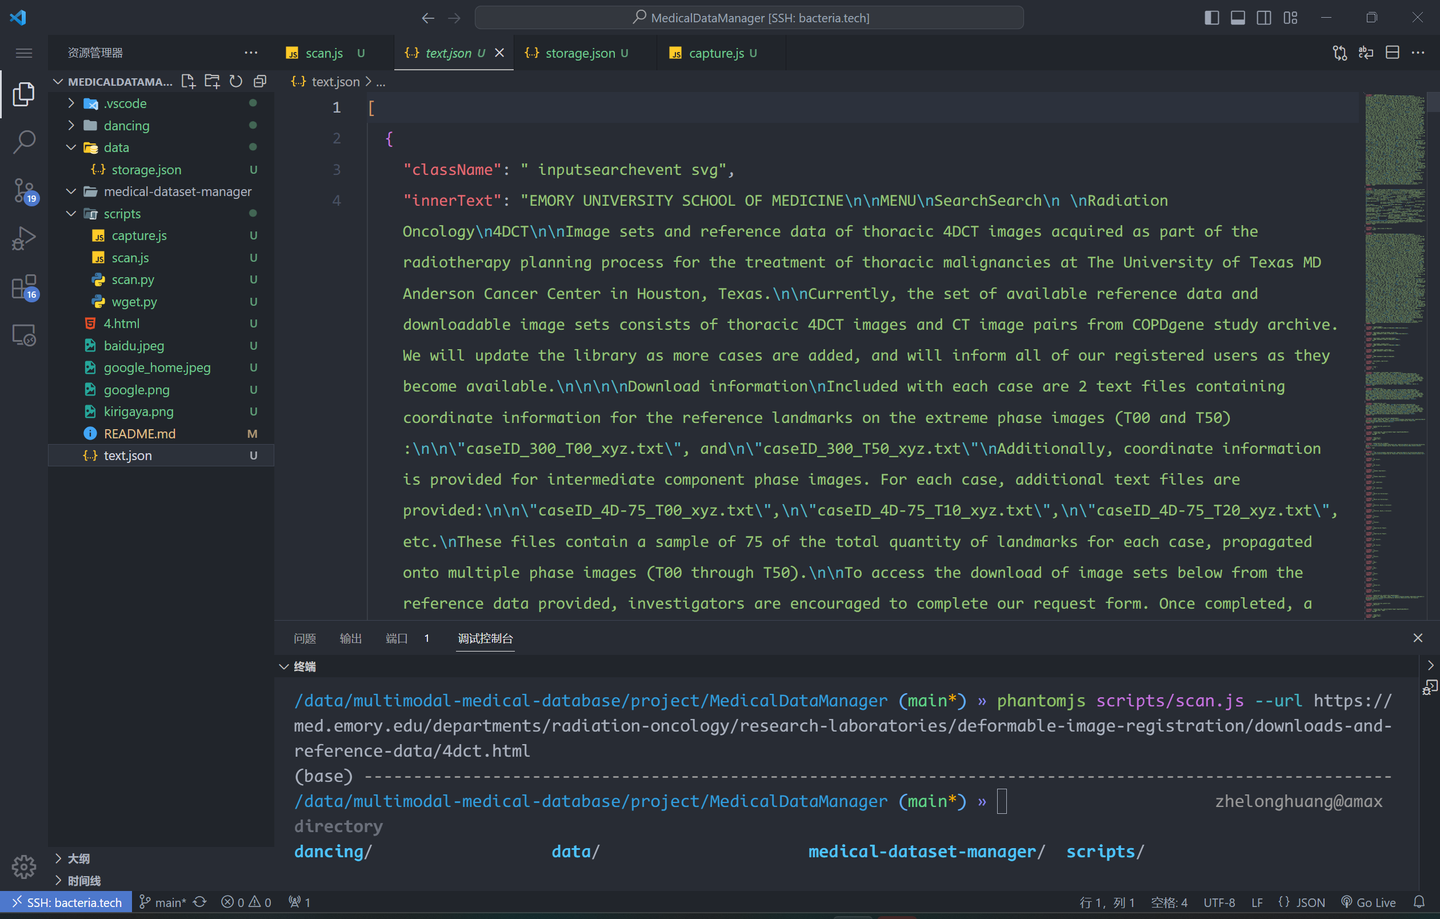
Task: Open the Extensions view
Action: point(24,288)
